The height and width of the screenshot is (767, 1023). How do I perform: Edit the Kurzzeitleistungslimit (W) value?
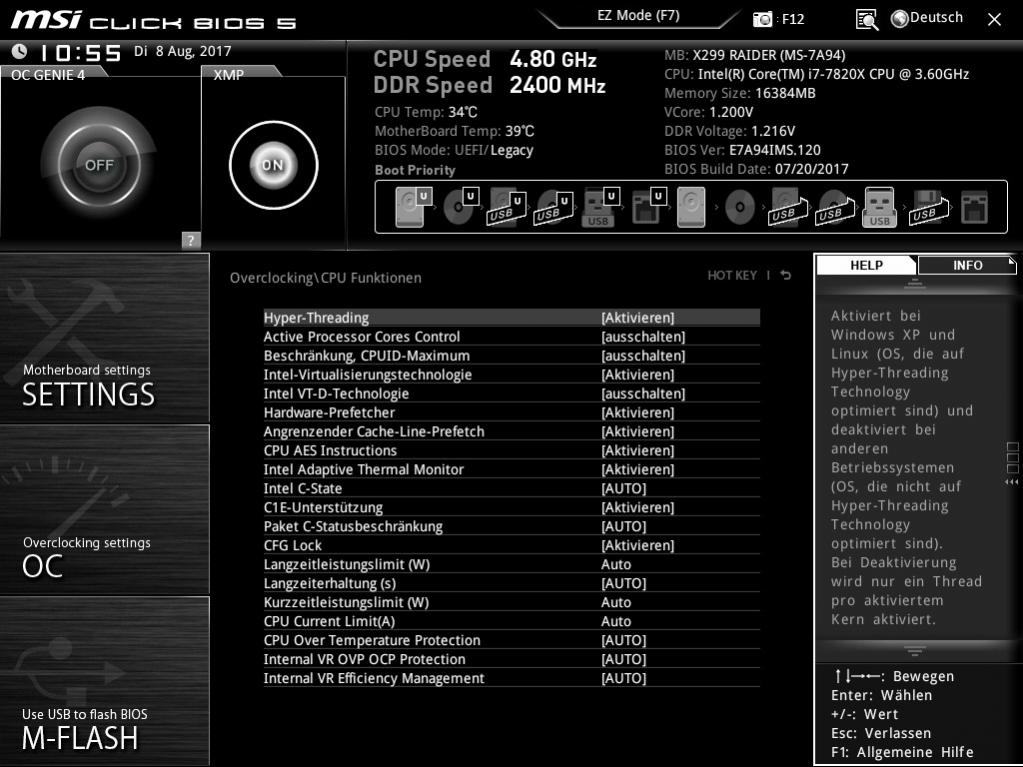(x=512, y=601)
